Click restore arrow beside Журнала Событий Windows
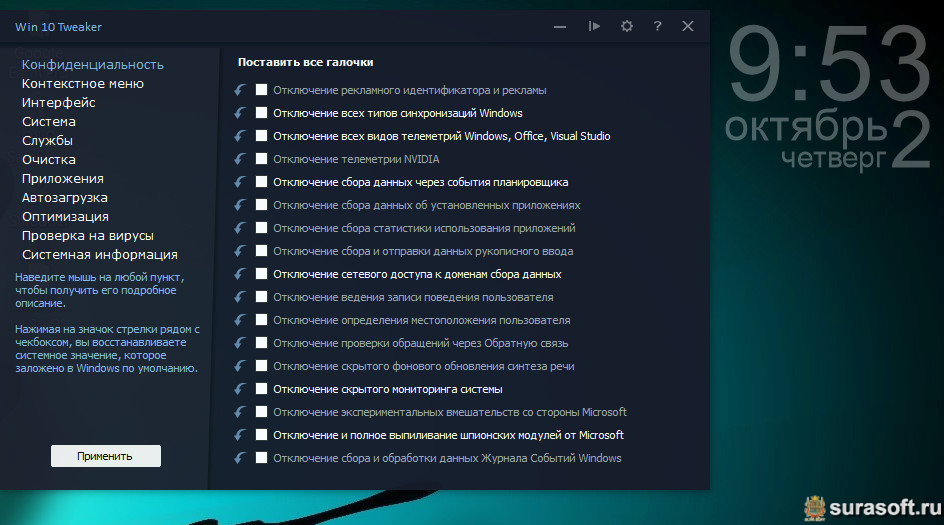Viewport: 944px width, 525px height. tap(240, 458)
